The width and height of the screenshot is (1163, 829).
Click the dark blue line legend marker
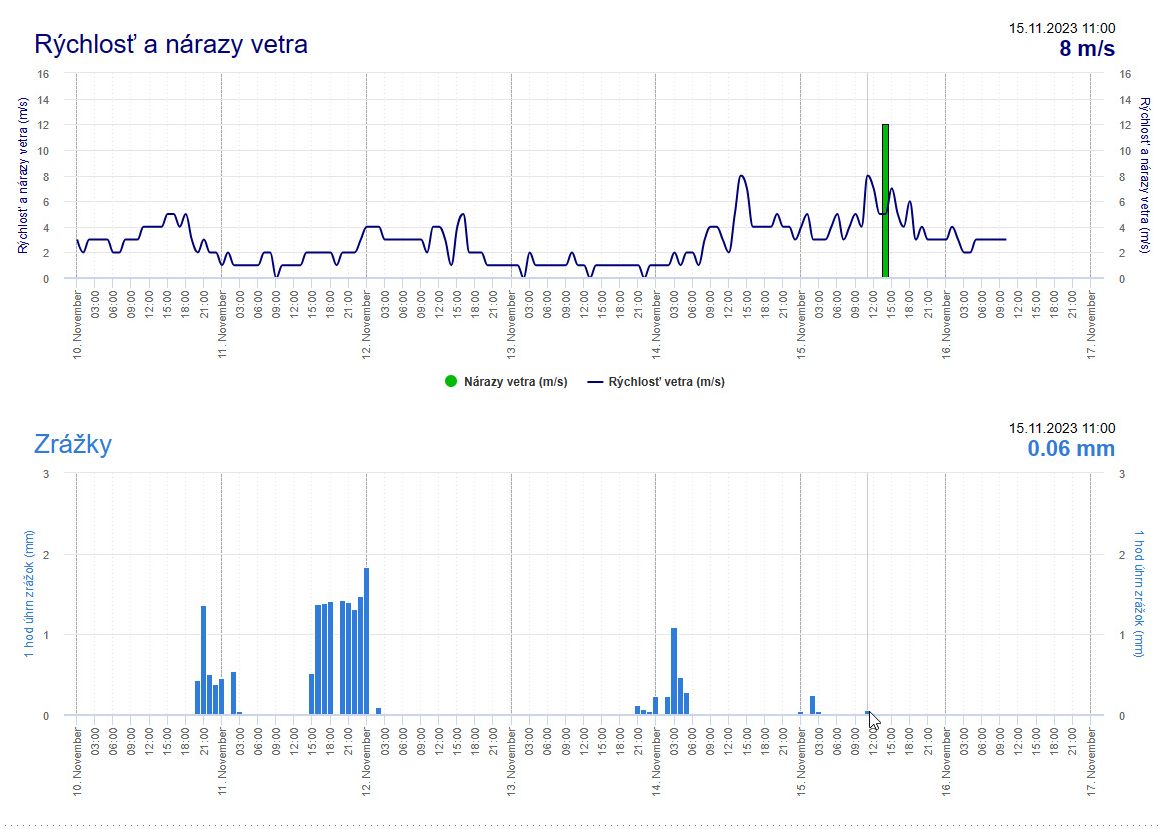(595, 381)
